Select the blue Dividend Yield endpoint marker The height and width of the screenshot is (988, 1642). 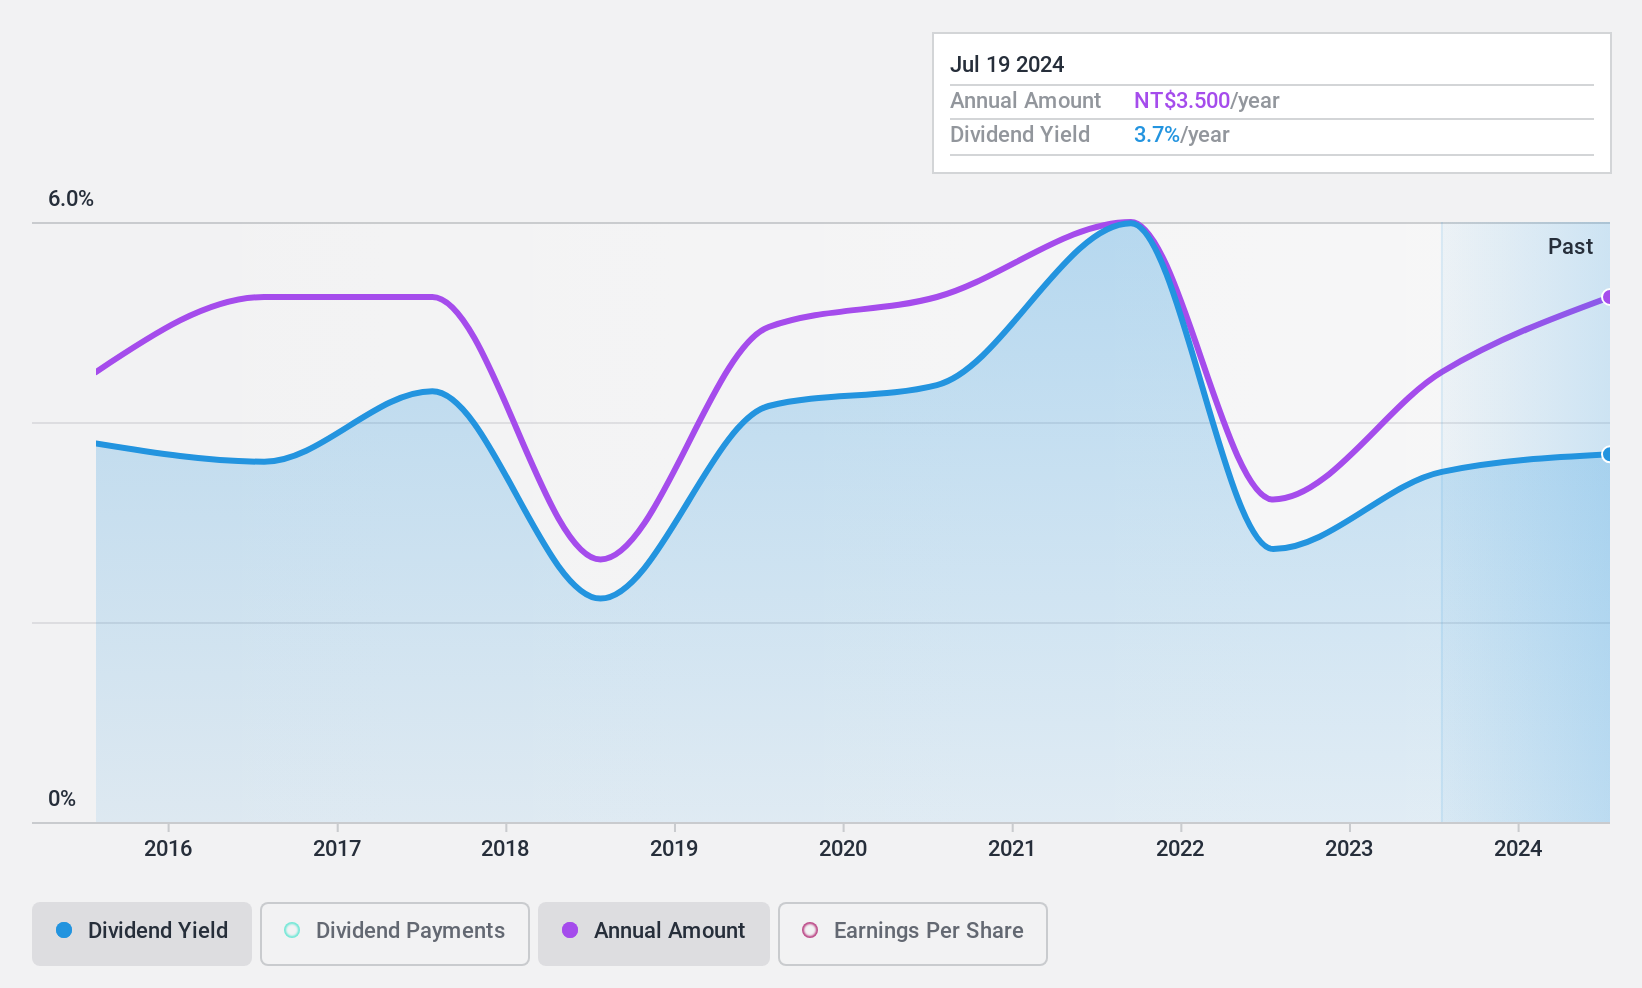click(x=1608, y=454)
